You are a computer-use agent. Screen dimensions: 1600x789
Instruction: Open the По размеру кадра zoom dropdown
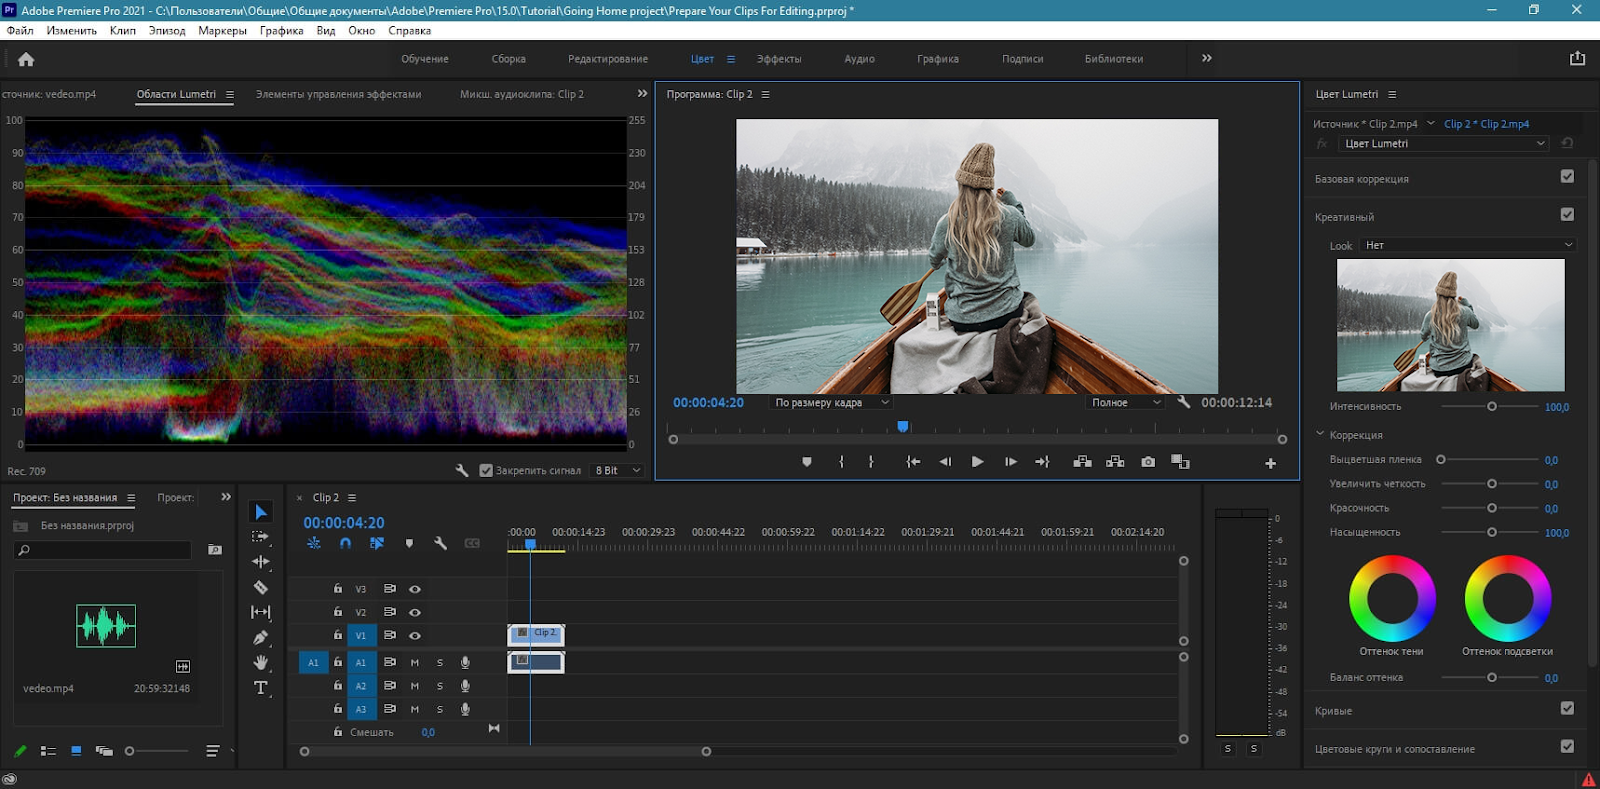(831, 403)
